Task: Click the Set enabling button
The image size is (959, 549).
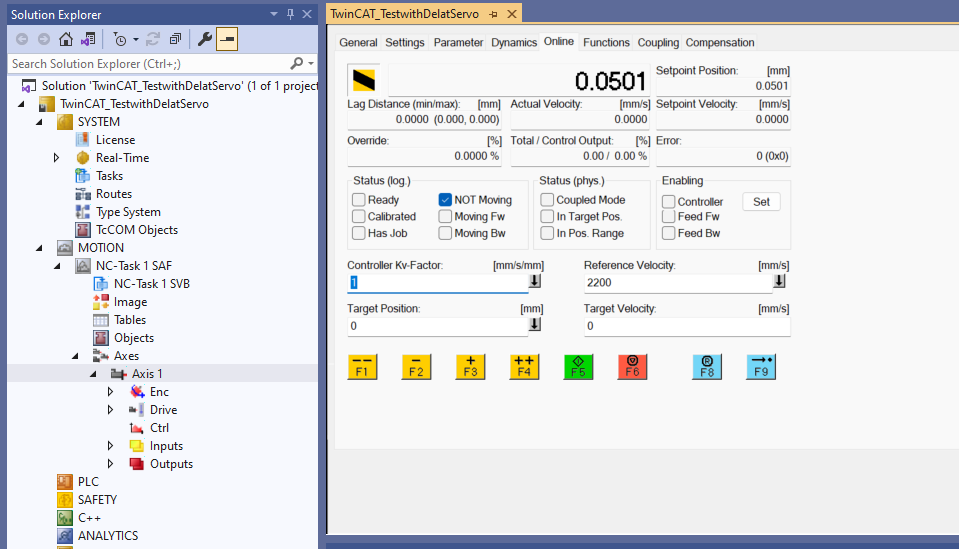Action: (761, 202)
